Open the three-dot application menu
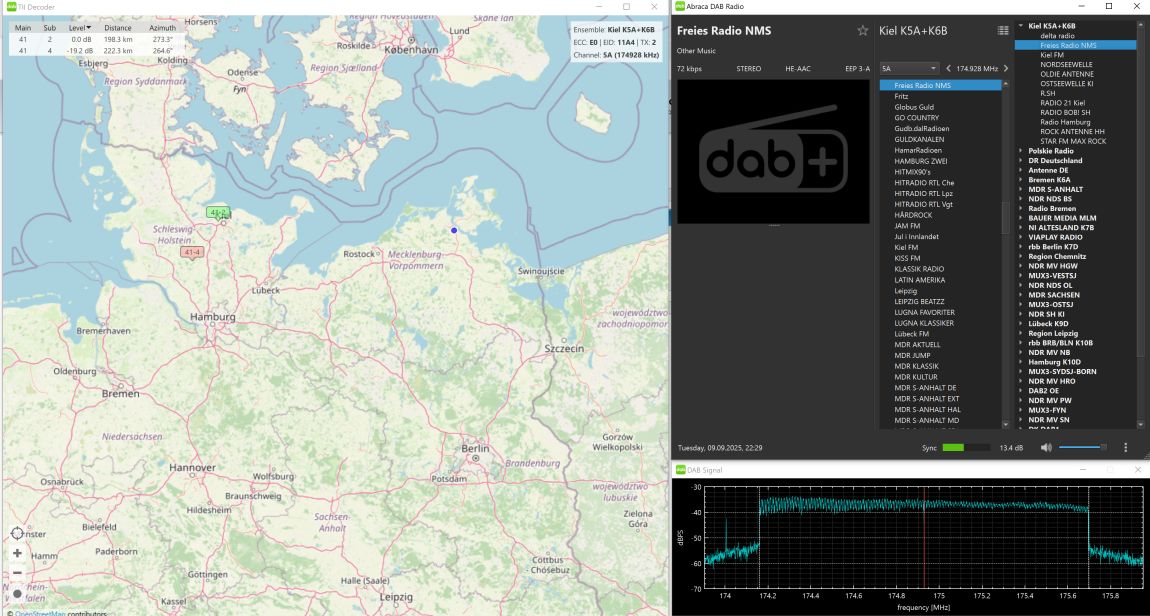Image resolution: width=1150 pixels, height=616 pixels. (x=1126, y=448)
